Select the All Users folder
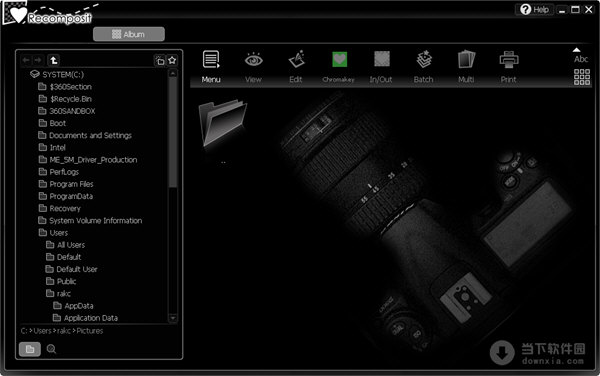 tap(65, 245)
